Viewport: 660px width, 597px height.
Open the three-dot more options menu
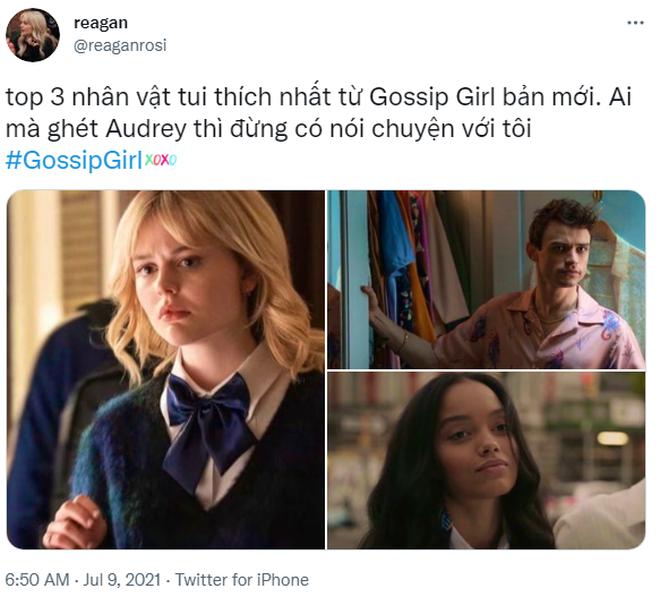(635, 23)
